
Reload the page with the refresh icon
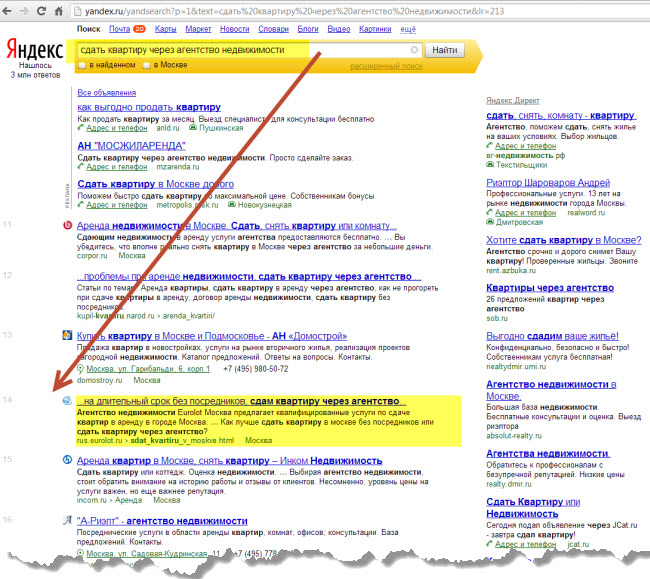click(41, 11)
